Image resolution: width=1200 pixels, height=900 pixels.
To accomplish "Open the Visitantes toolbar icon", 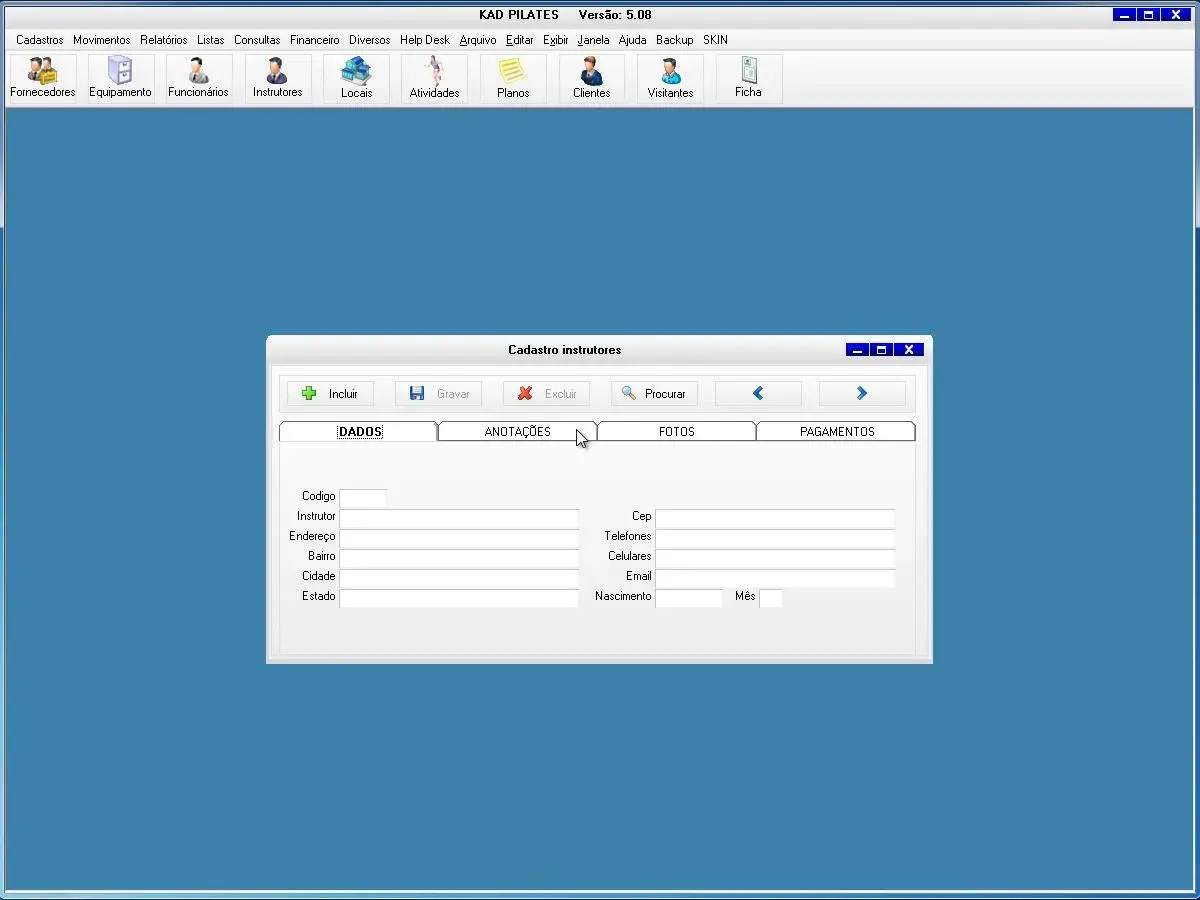I will pyautogui.click(x=670, y=79).
